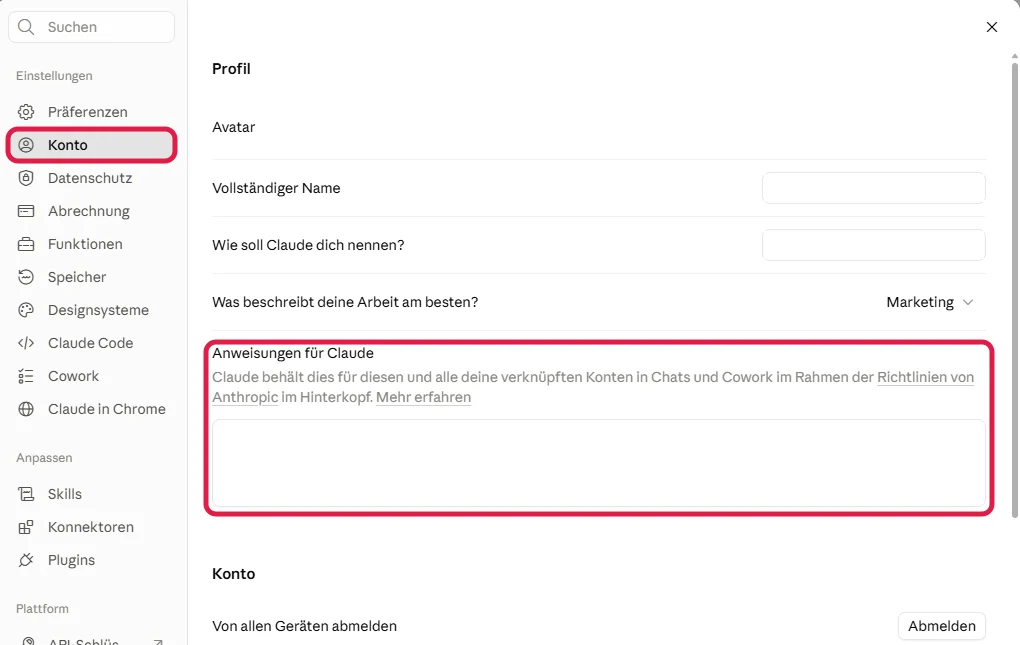Click the Suchen search field
Viewport: 1020px width, 645px height.
coord(91,27)
